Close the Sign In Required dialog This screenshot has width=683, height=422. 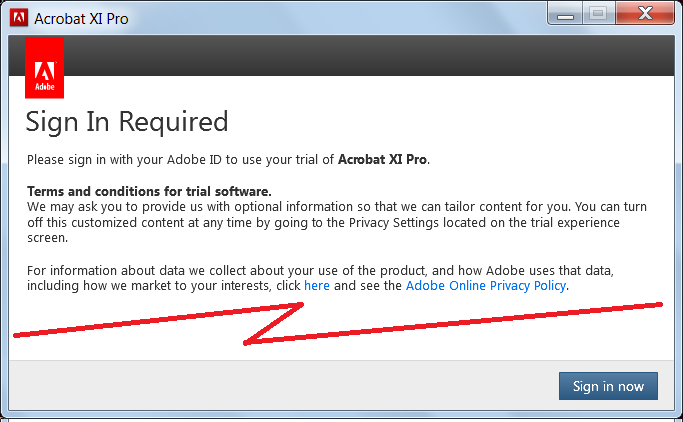pyautogui.click(x=645, y=14)
